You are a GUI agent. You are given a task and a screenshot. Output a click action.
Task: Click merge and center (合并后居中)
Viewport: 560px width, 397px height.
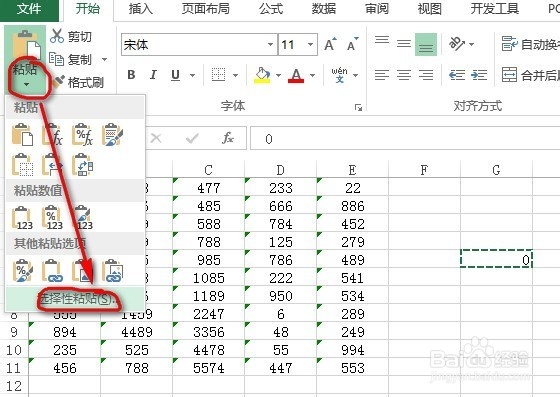(530, 75)
